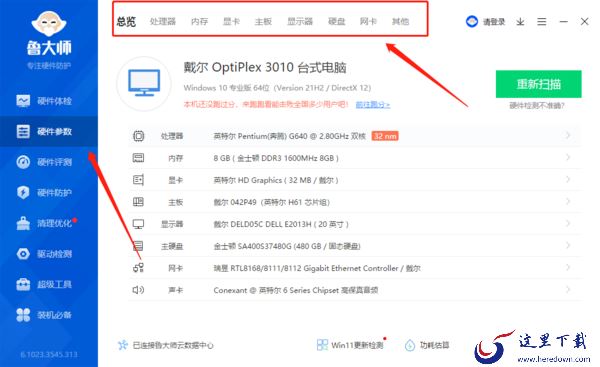Switch to the 主板 tab
The image size is (600, 367).
point(263,21)
